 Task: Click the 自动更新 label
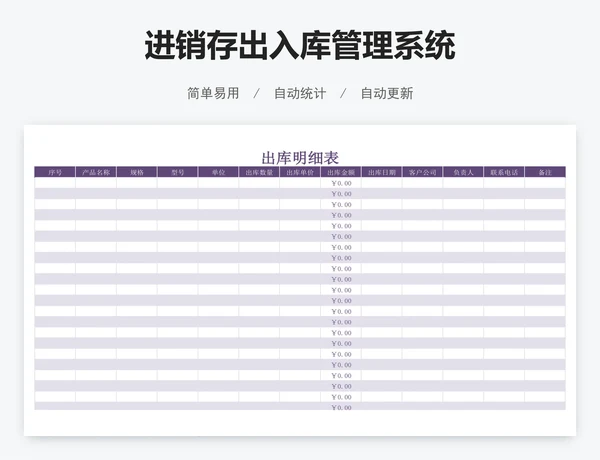386,93
